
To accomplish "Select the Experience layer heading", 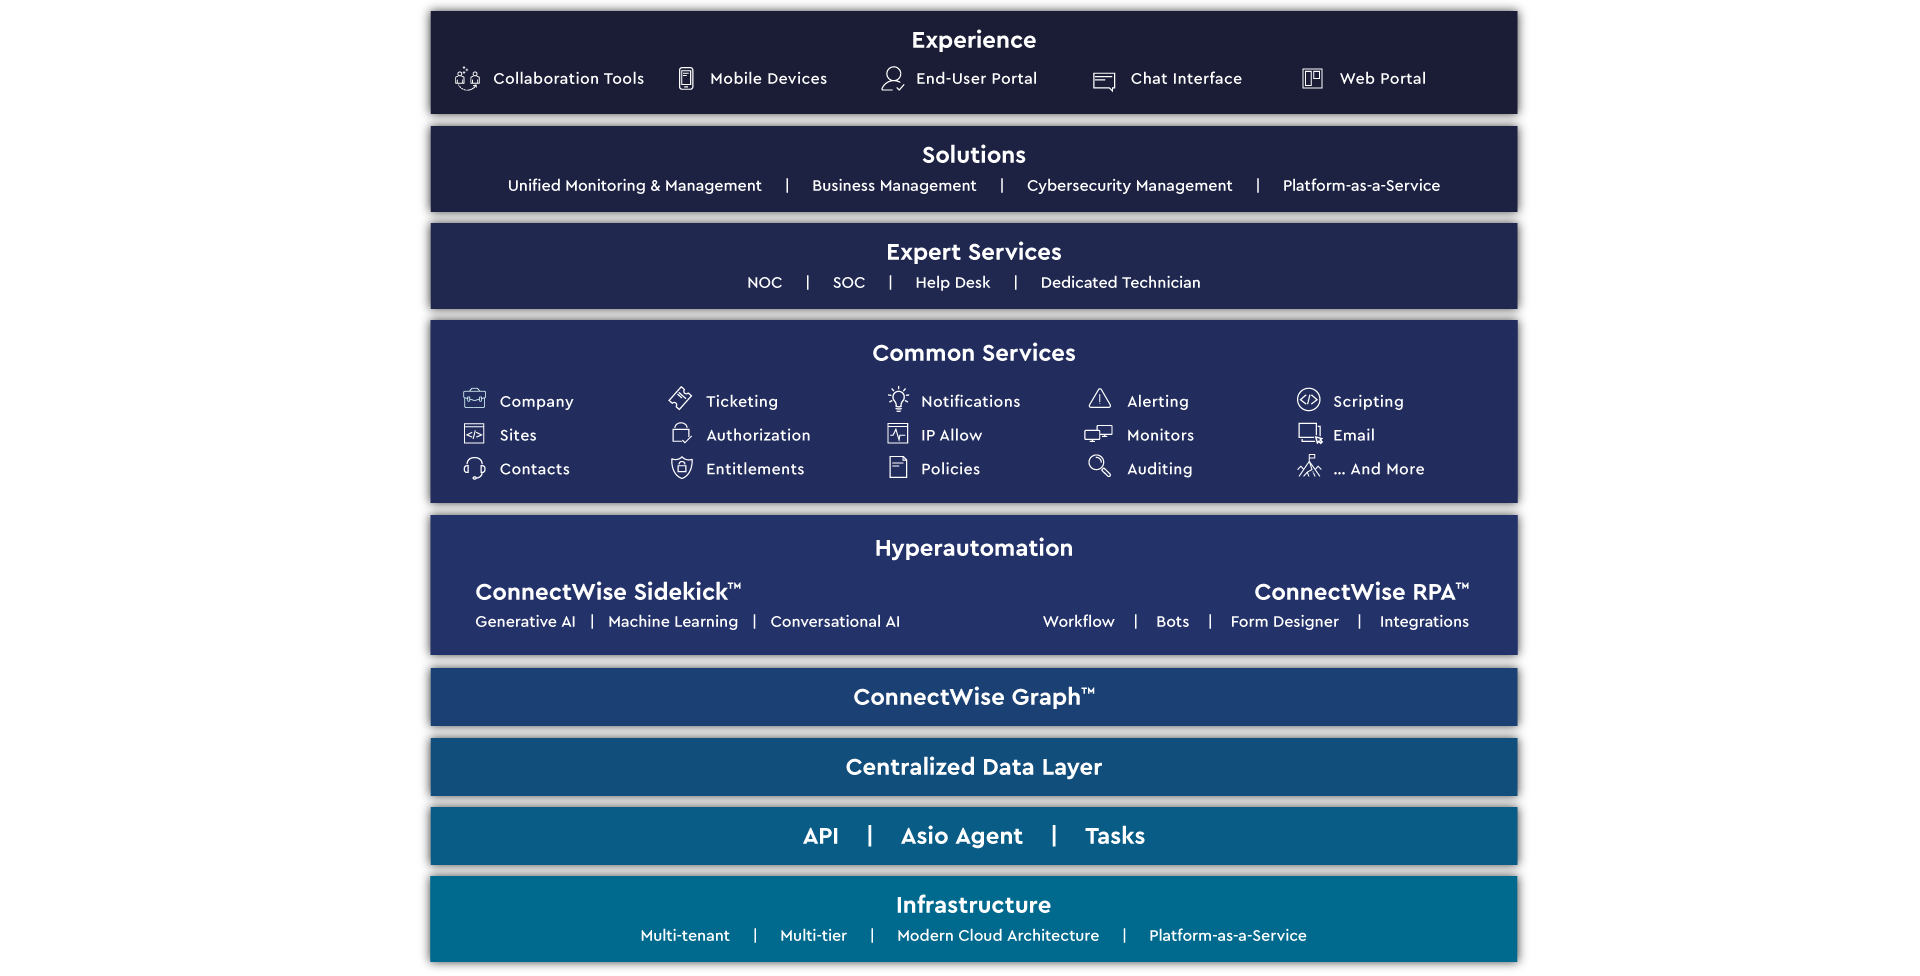I will pyautogui.click(x=973, y=40).
